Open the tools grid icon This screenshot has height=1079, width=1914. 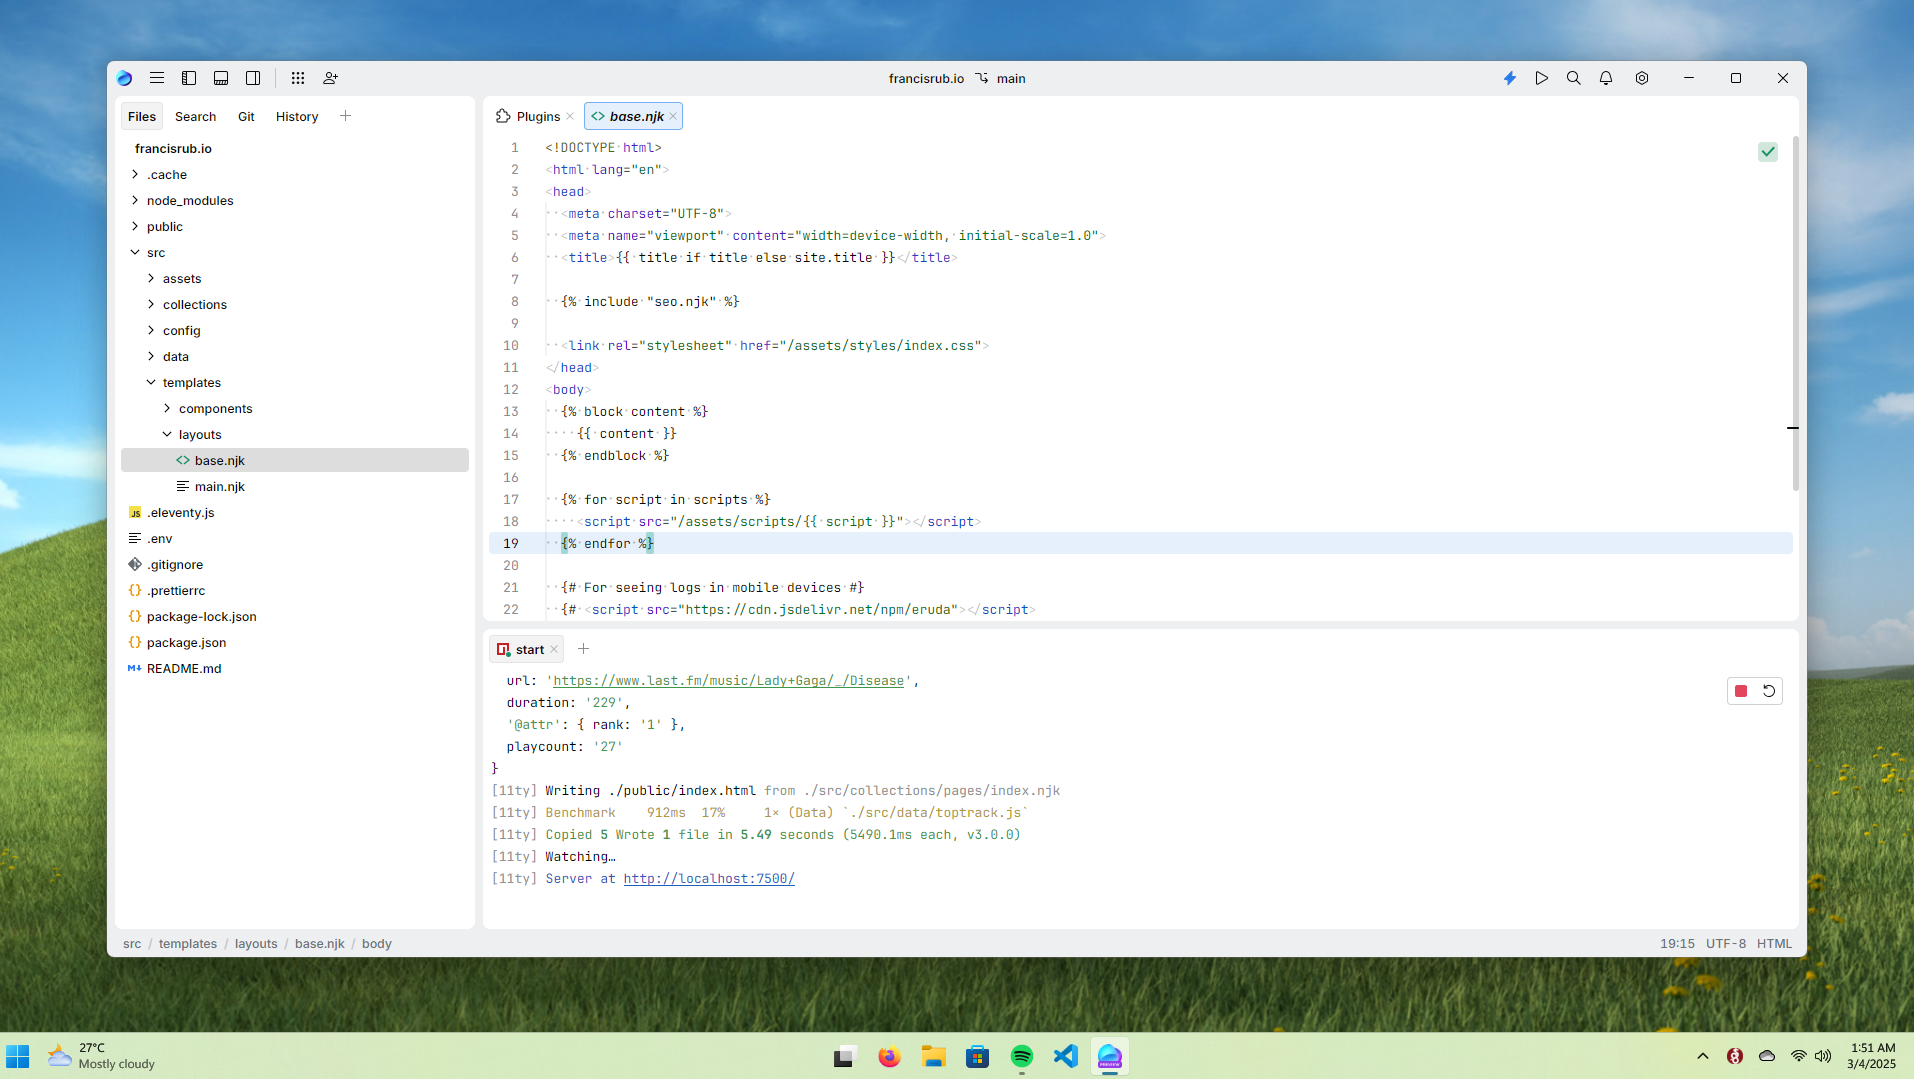[x=298, y=78]
